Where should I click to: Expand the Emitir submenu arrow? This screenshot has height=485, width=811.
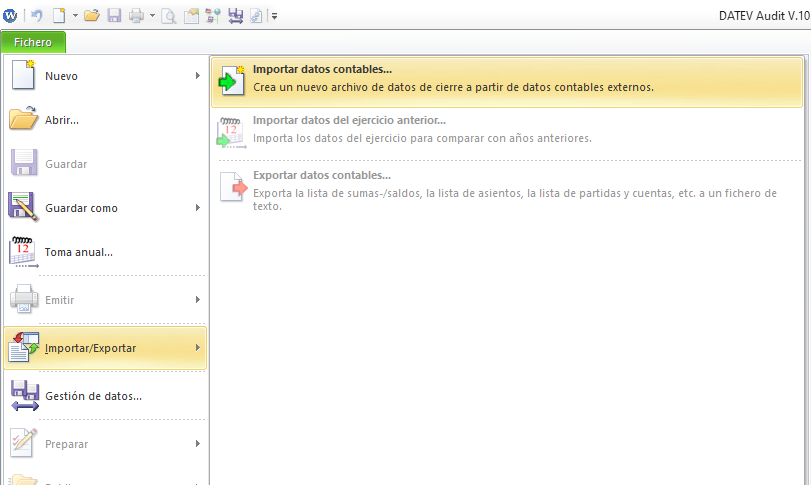(x=198, y=299)
